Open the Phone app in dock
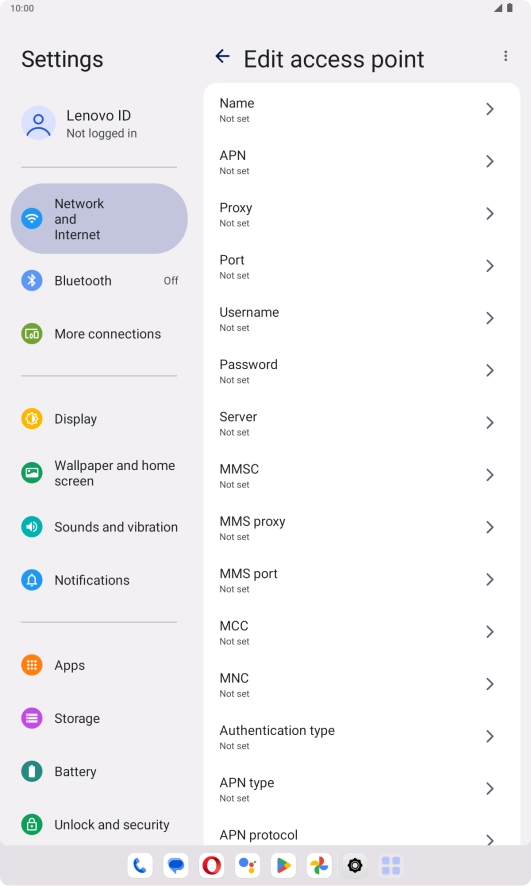This screenshot has width=531, height=886. point(140,865)
